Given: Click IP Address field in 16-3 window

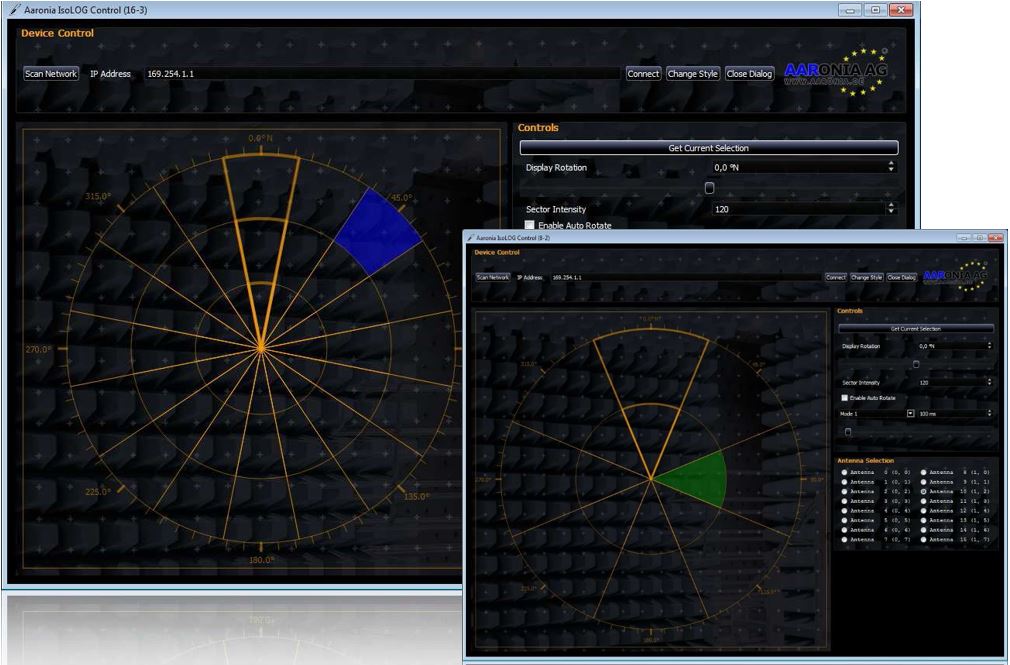Looking at the screenshot, I should 382,73.
